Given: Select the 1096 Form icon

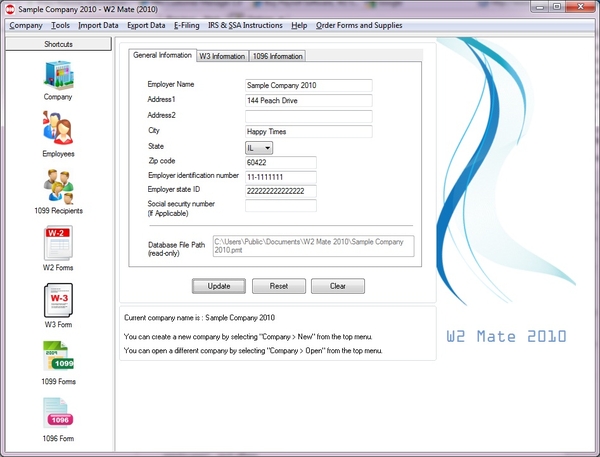Looking at the screenshot, I should tap(57, 414).
